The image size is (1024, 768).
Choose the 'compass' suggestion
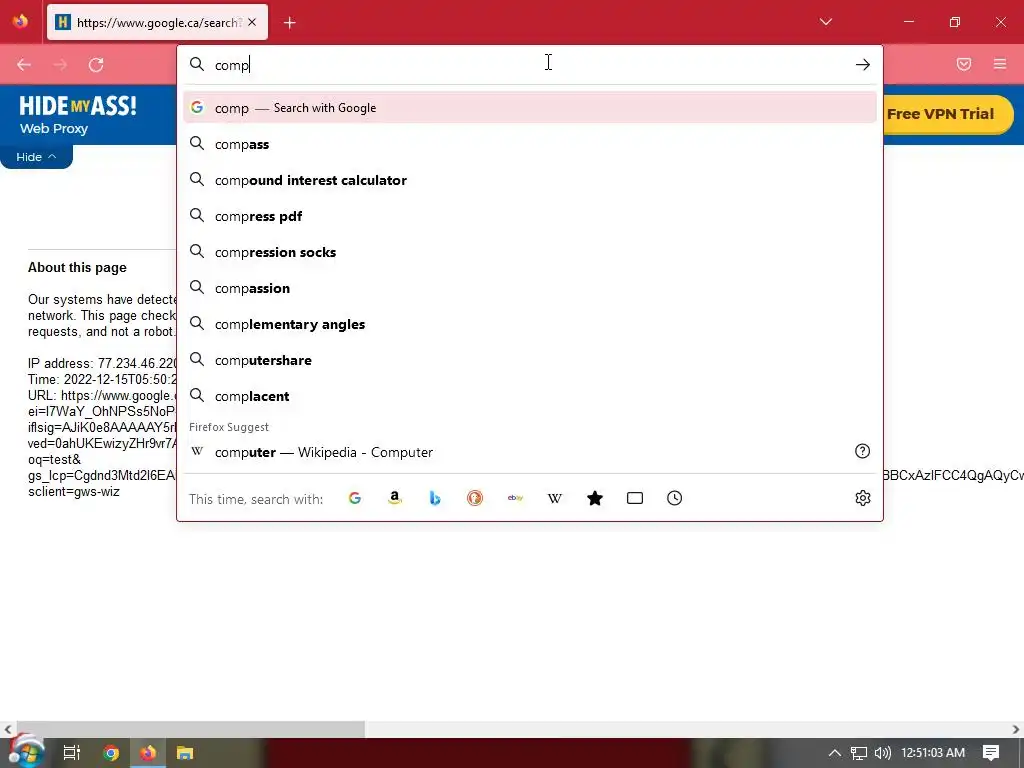pyautogui.click(x=530, y=144)
